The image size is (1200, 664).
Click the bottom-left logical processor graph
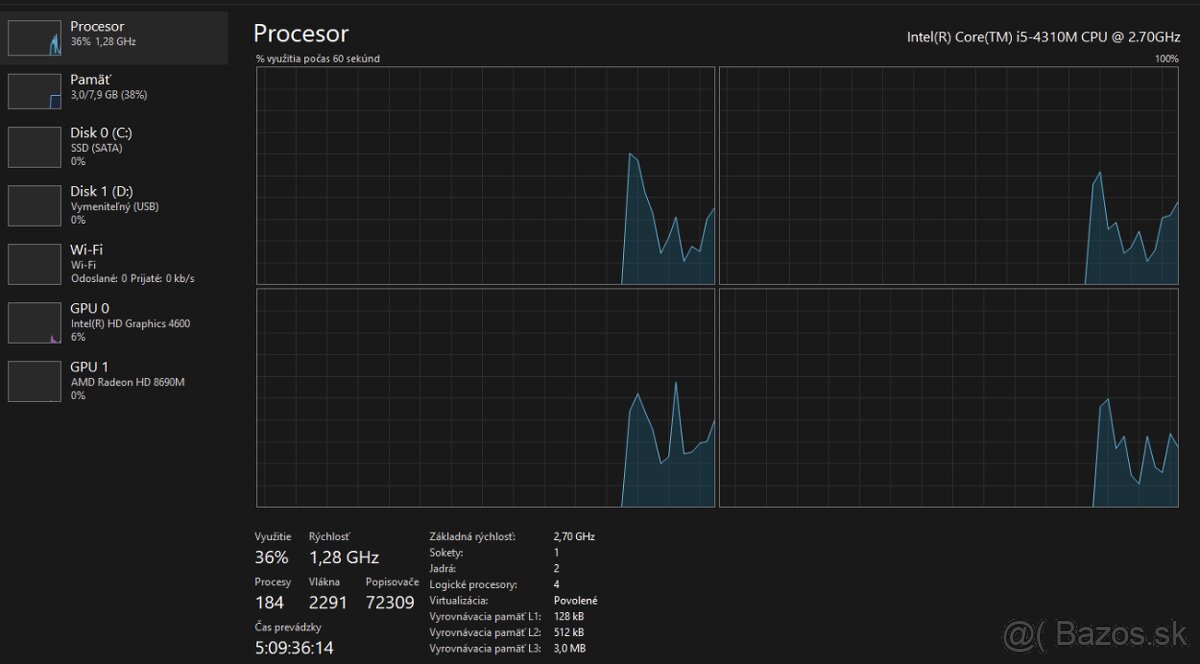[x=485, y=398]
